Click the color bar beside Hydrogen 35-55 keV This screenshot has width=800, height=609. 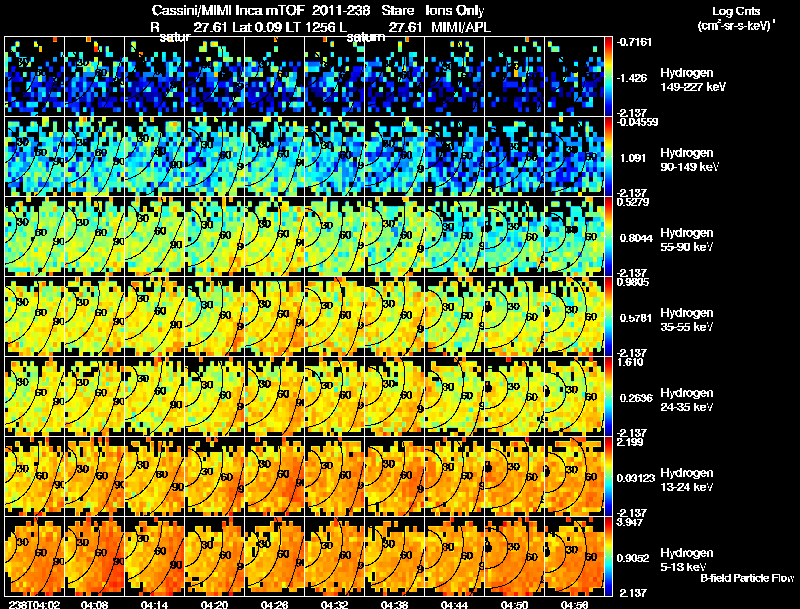pyautogui.click(x=608, y=317)
